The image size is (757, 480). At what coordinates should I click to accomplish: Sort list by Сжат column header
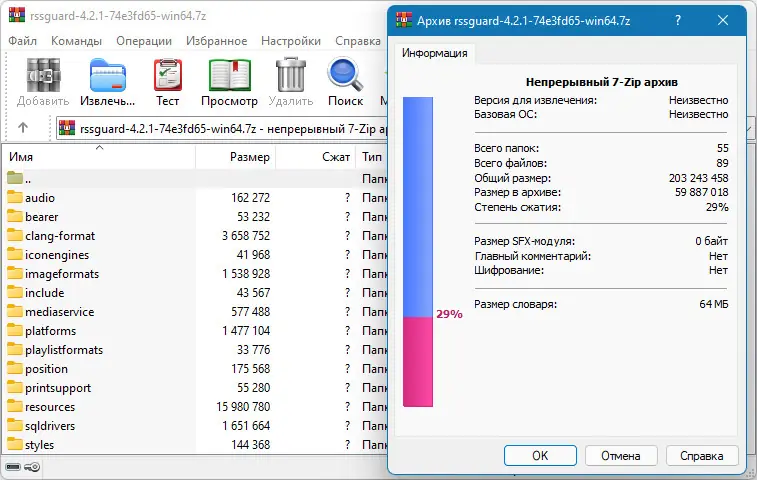(316, 156)
